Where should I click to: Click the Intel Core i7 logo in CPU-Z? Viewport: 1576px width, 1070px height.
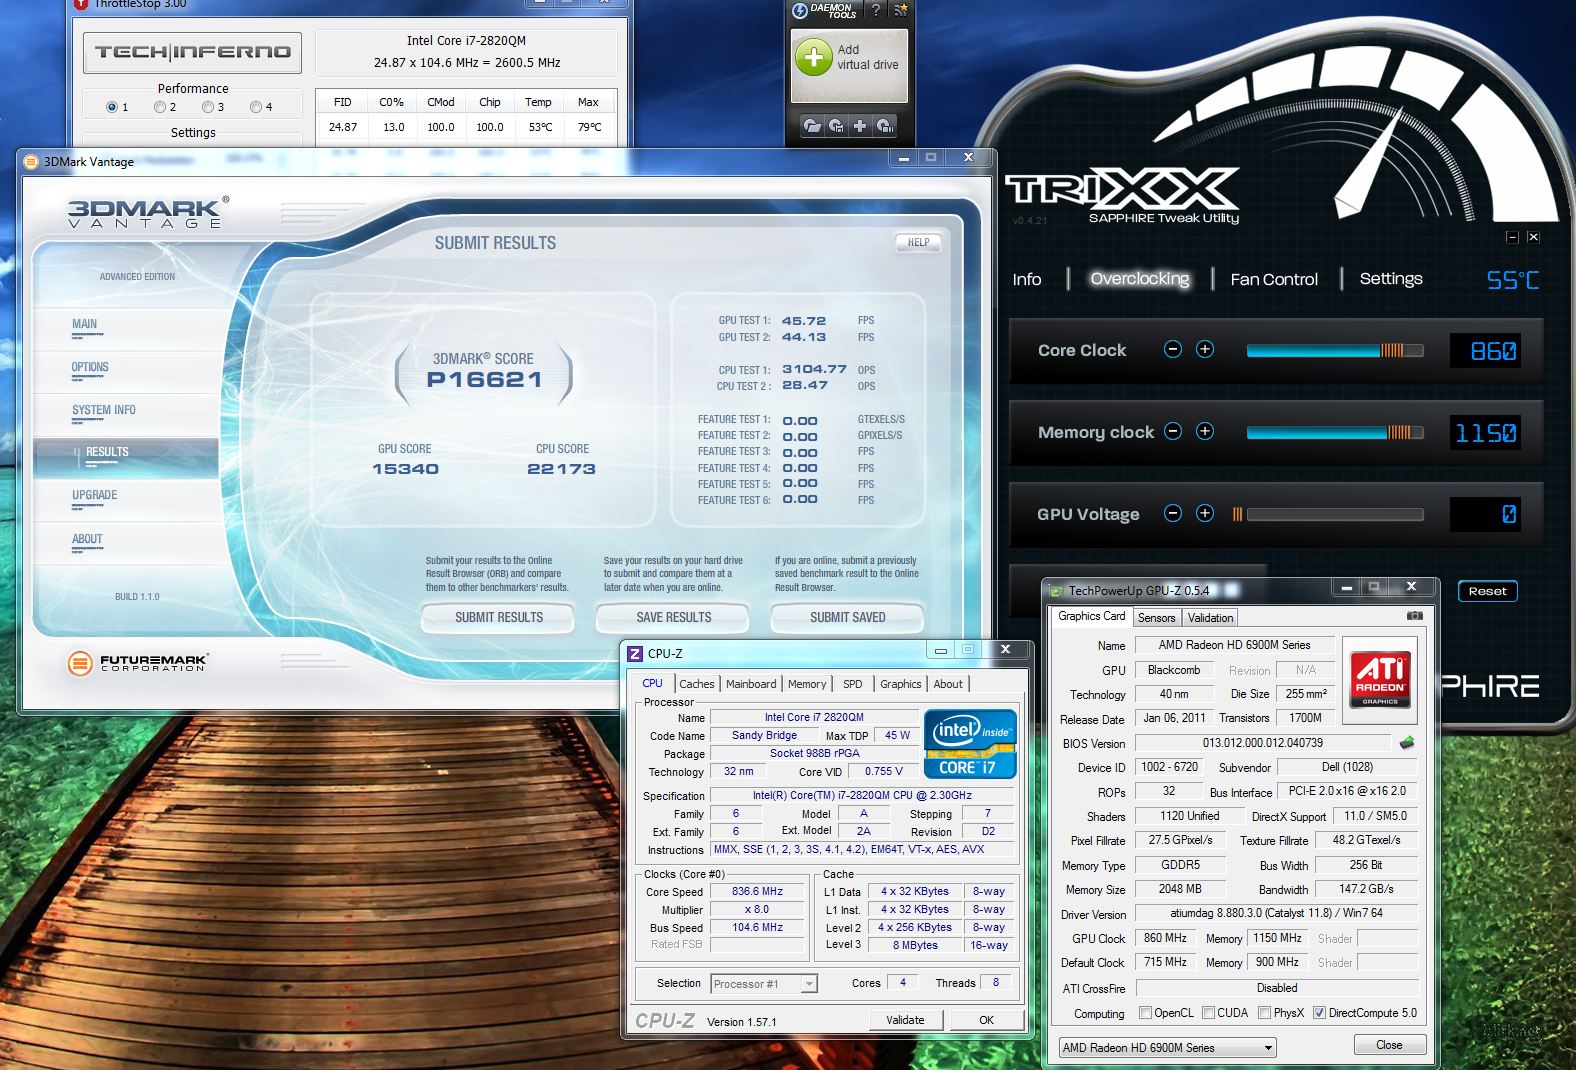pos(970,743)
